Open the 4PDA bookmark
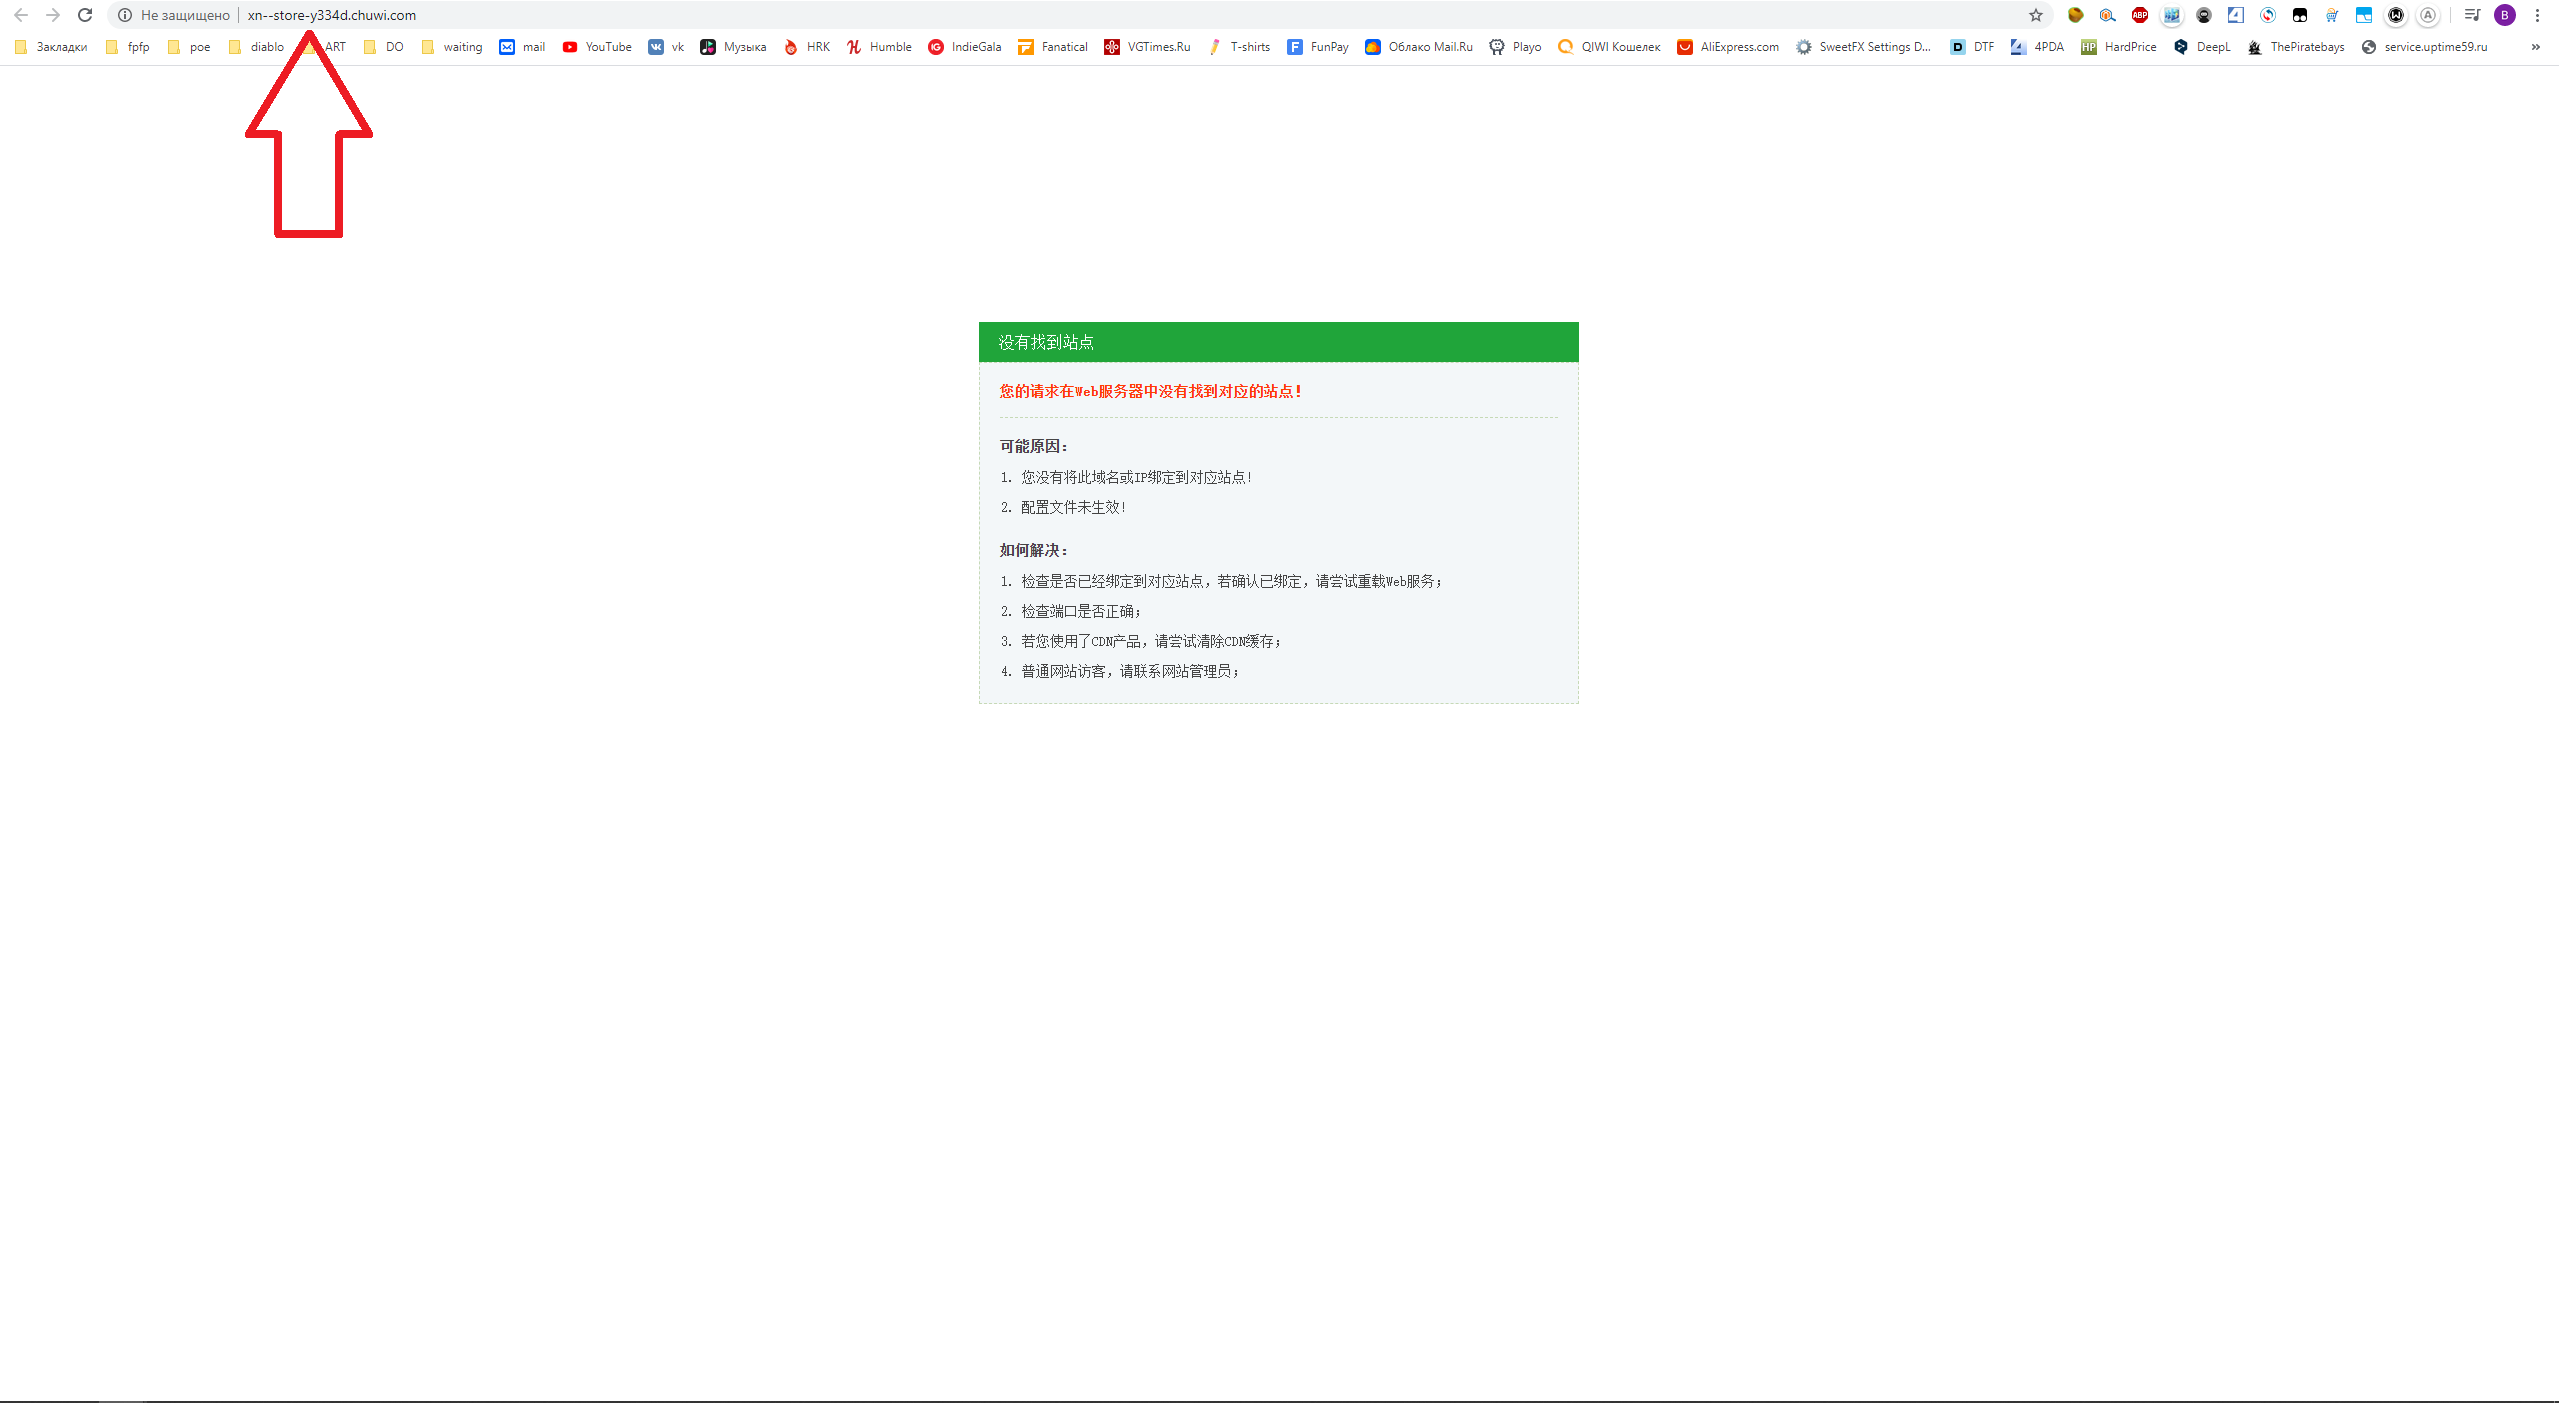The height and width of the screenshot is (1403, 2559). (x=2037, y=47)
